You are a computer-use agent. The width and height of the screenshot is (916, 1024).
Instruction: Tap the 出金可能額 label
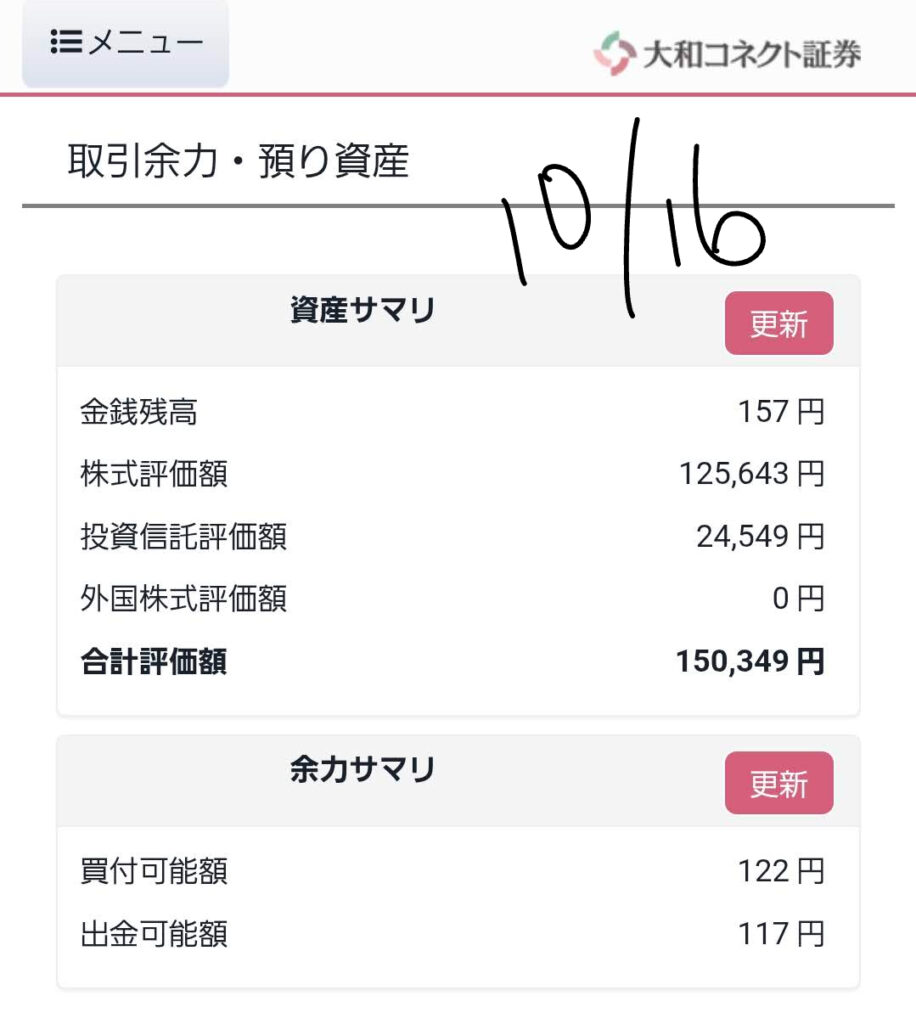pos(154,934)
